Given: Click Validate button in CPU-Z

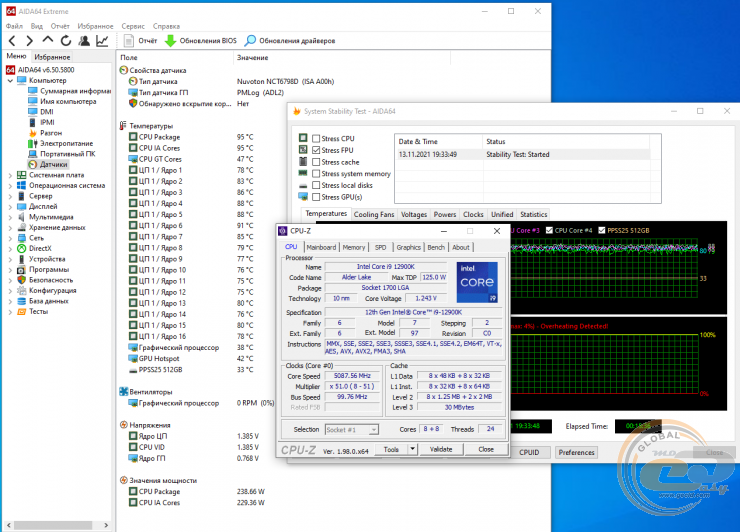Looking at the screenshot, I should (x=441, y=449).
